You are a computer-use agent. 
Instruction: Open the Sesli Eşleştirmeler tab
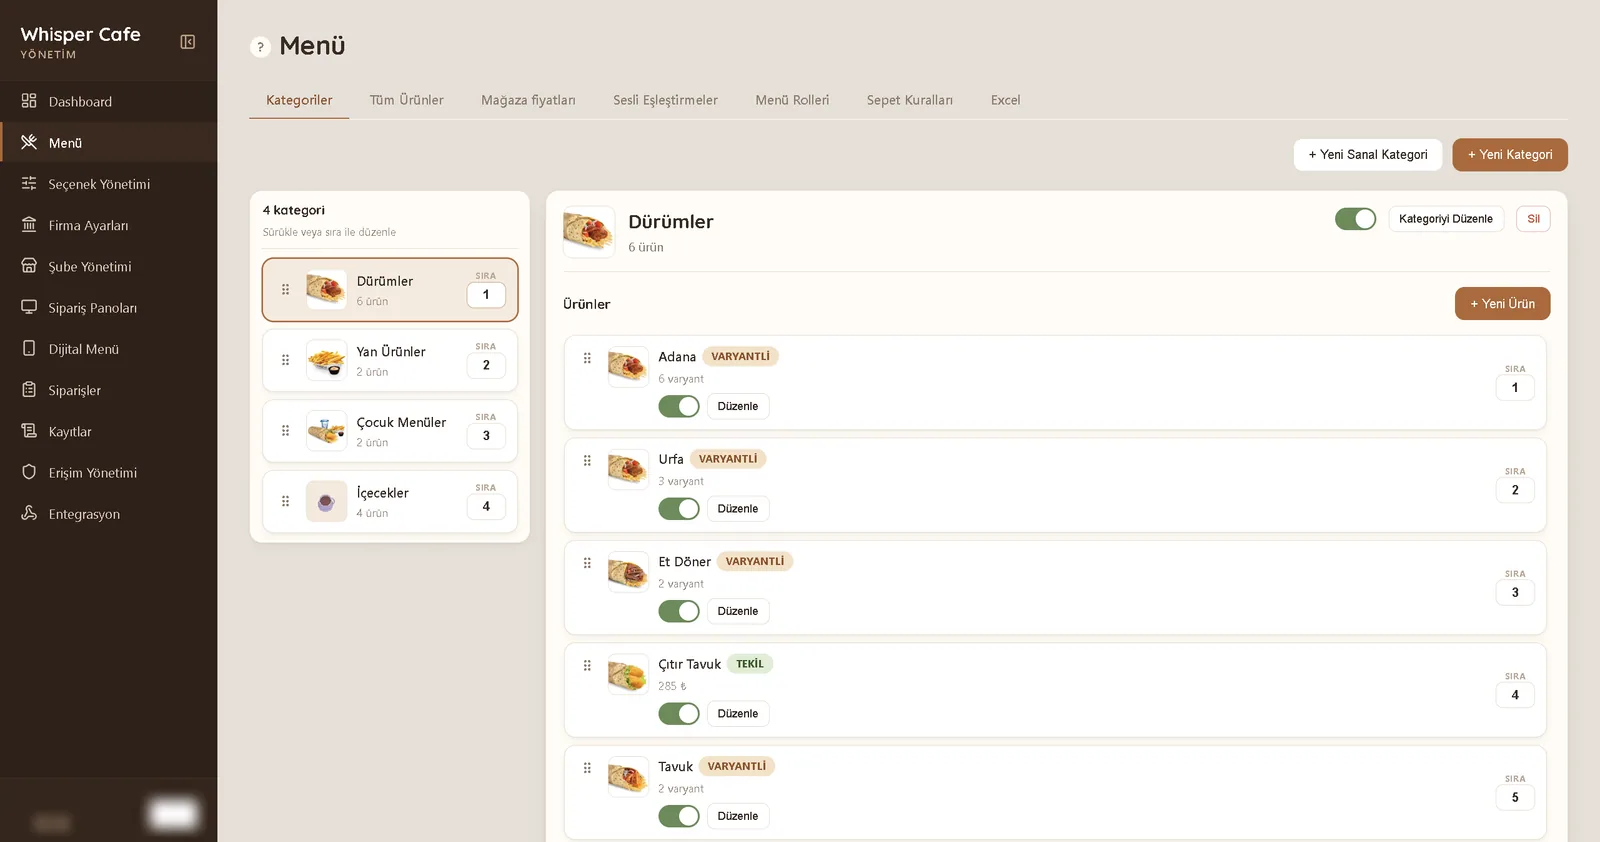click(x=665, y=100)
